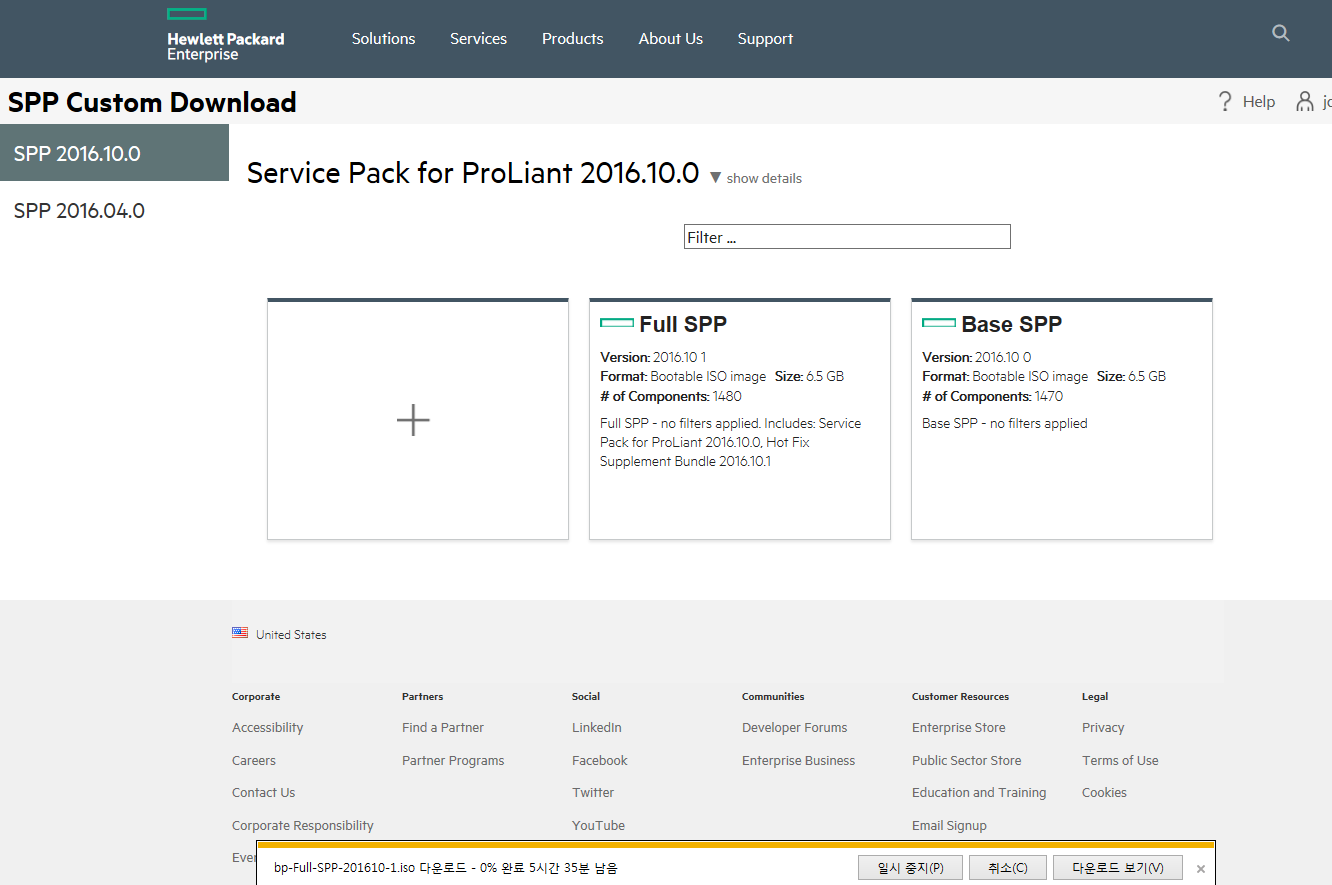Open Corporate Responsibility footer link

(x=303, y=826)
